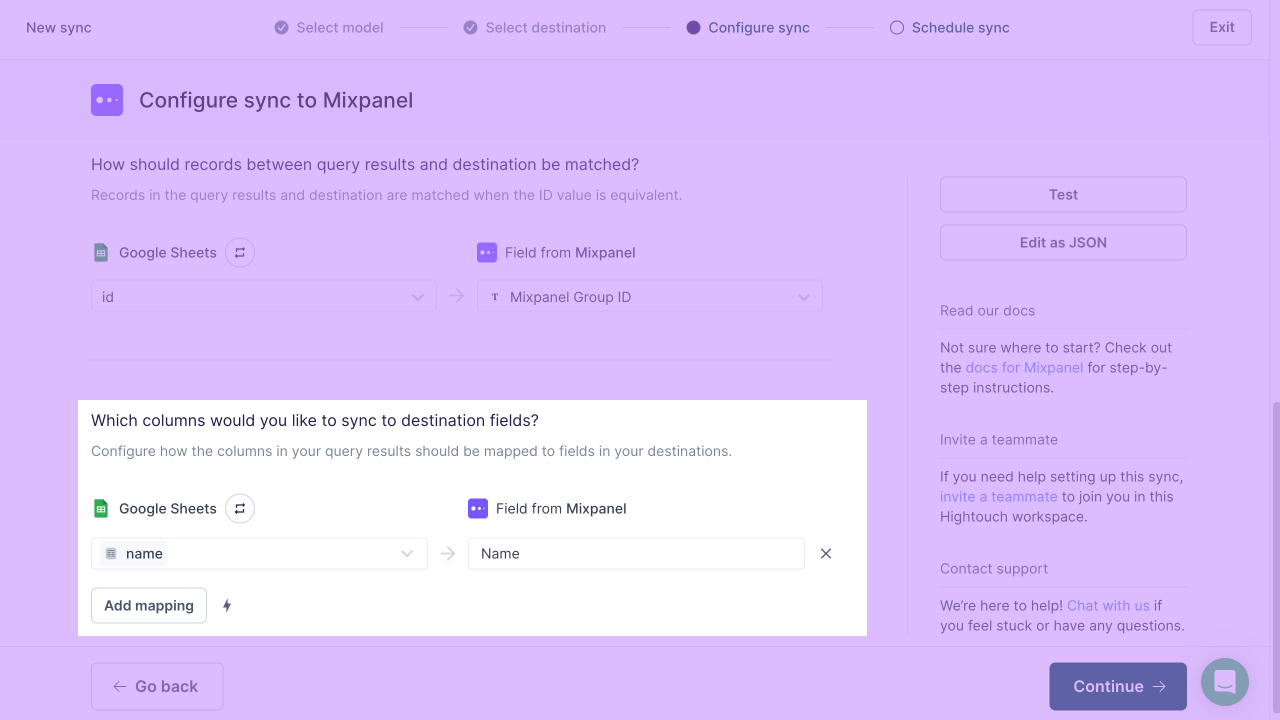Click the lightning bolt suggest mappings icon
Viewport: 1280px width, 720px height.
[227, 605]
